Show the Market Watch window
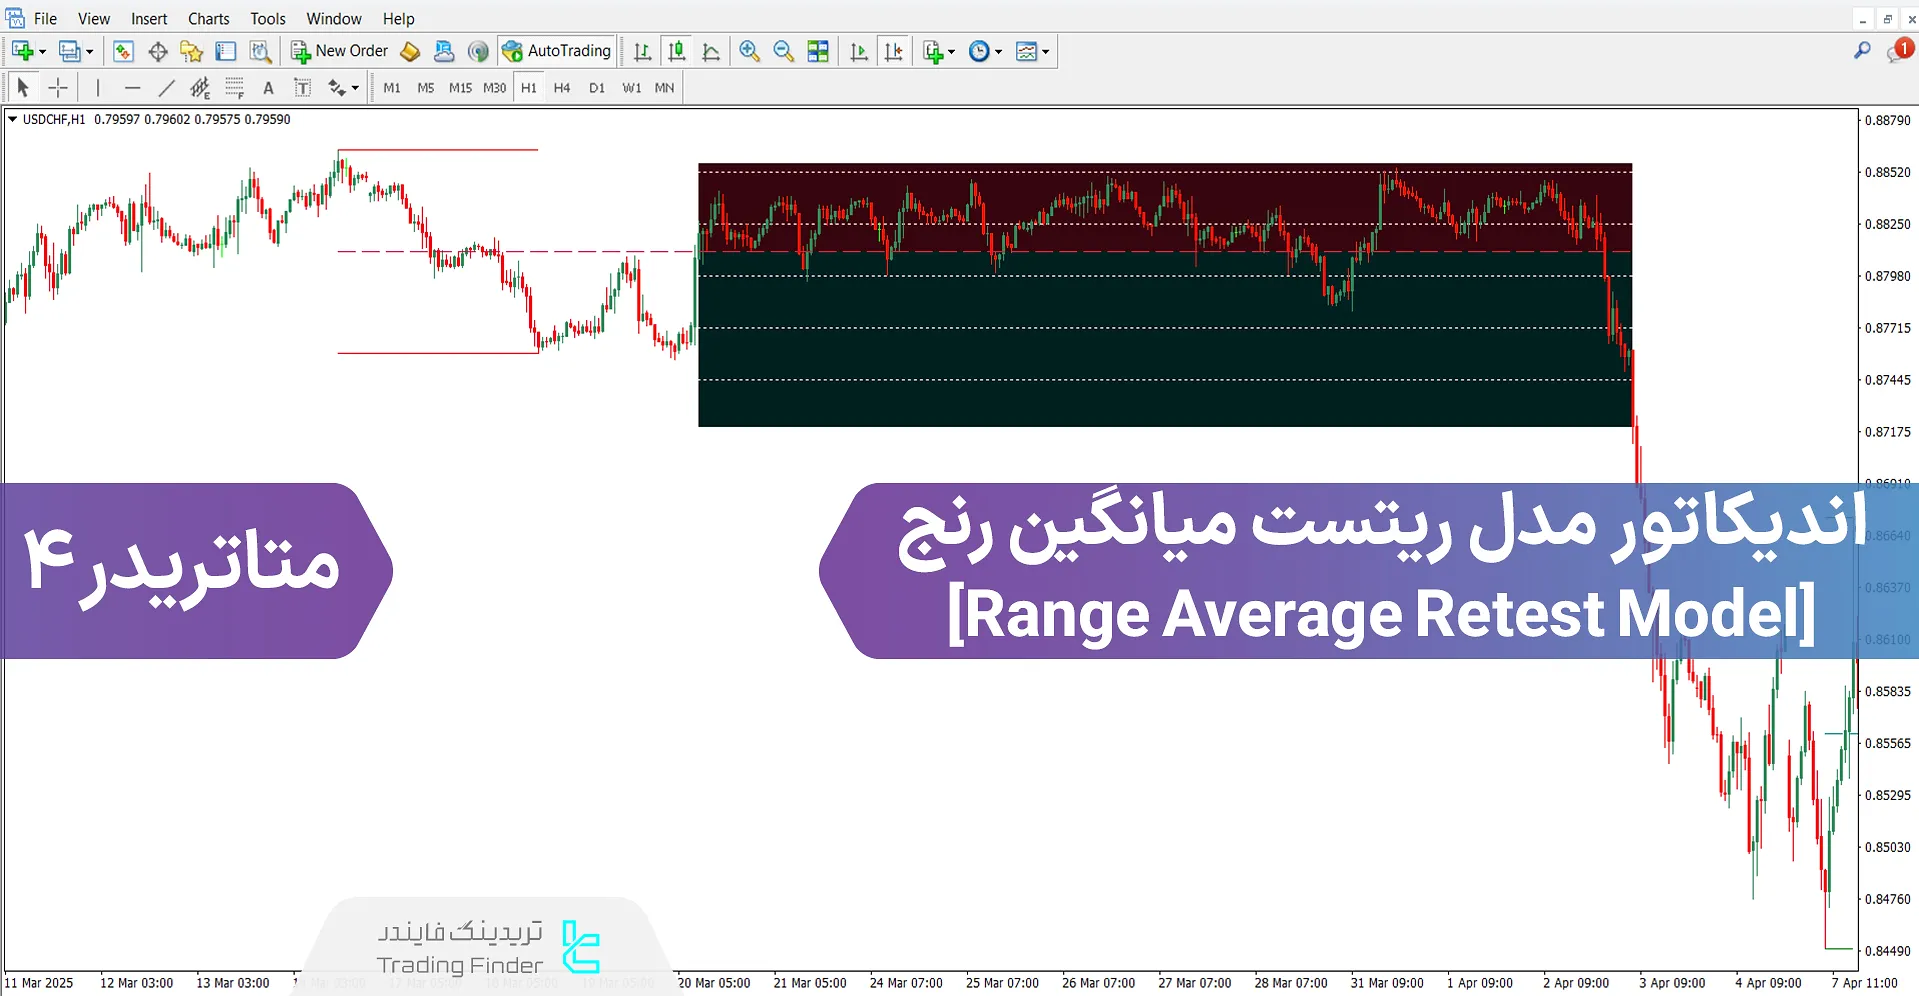 [x=122, y=51]
